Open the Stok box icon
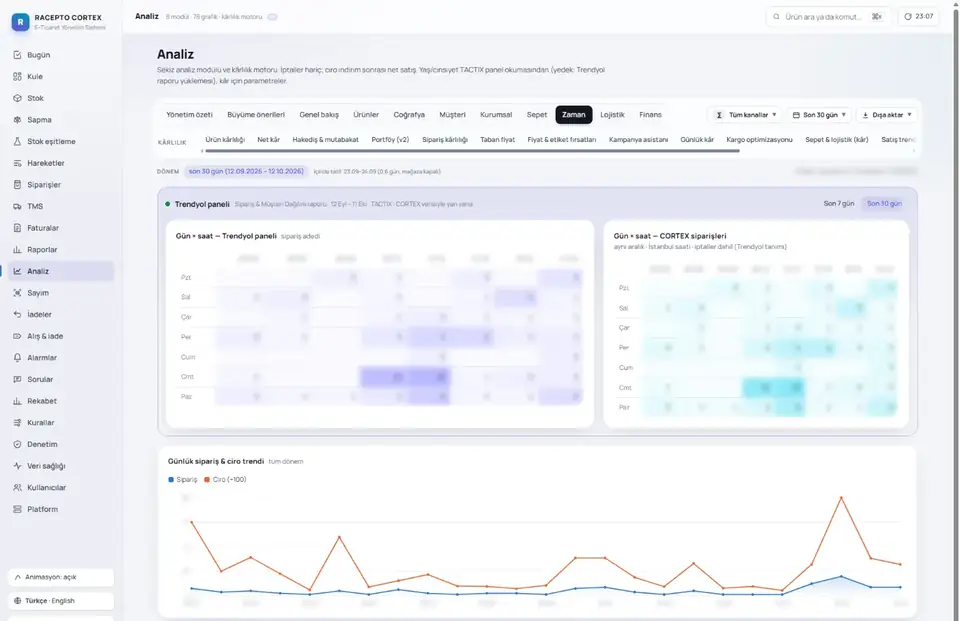 tap(17, 98)
